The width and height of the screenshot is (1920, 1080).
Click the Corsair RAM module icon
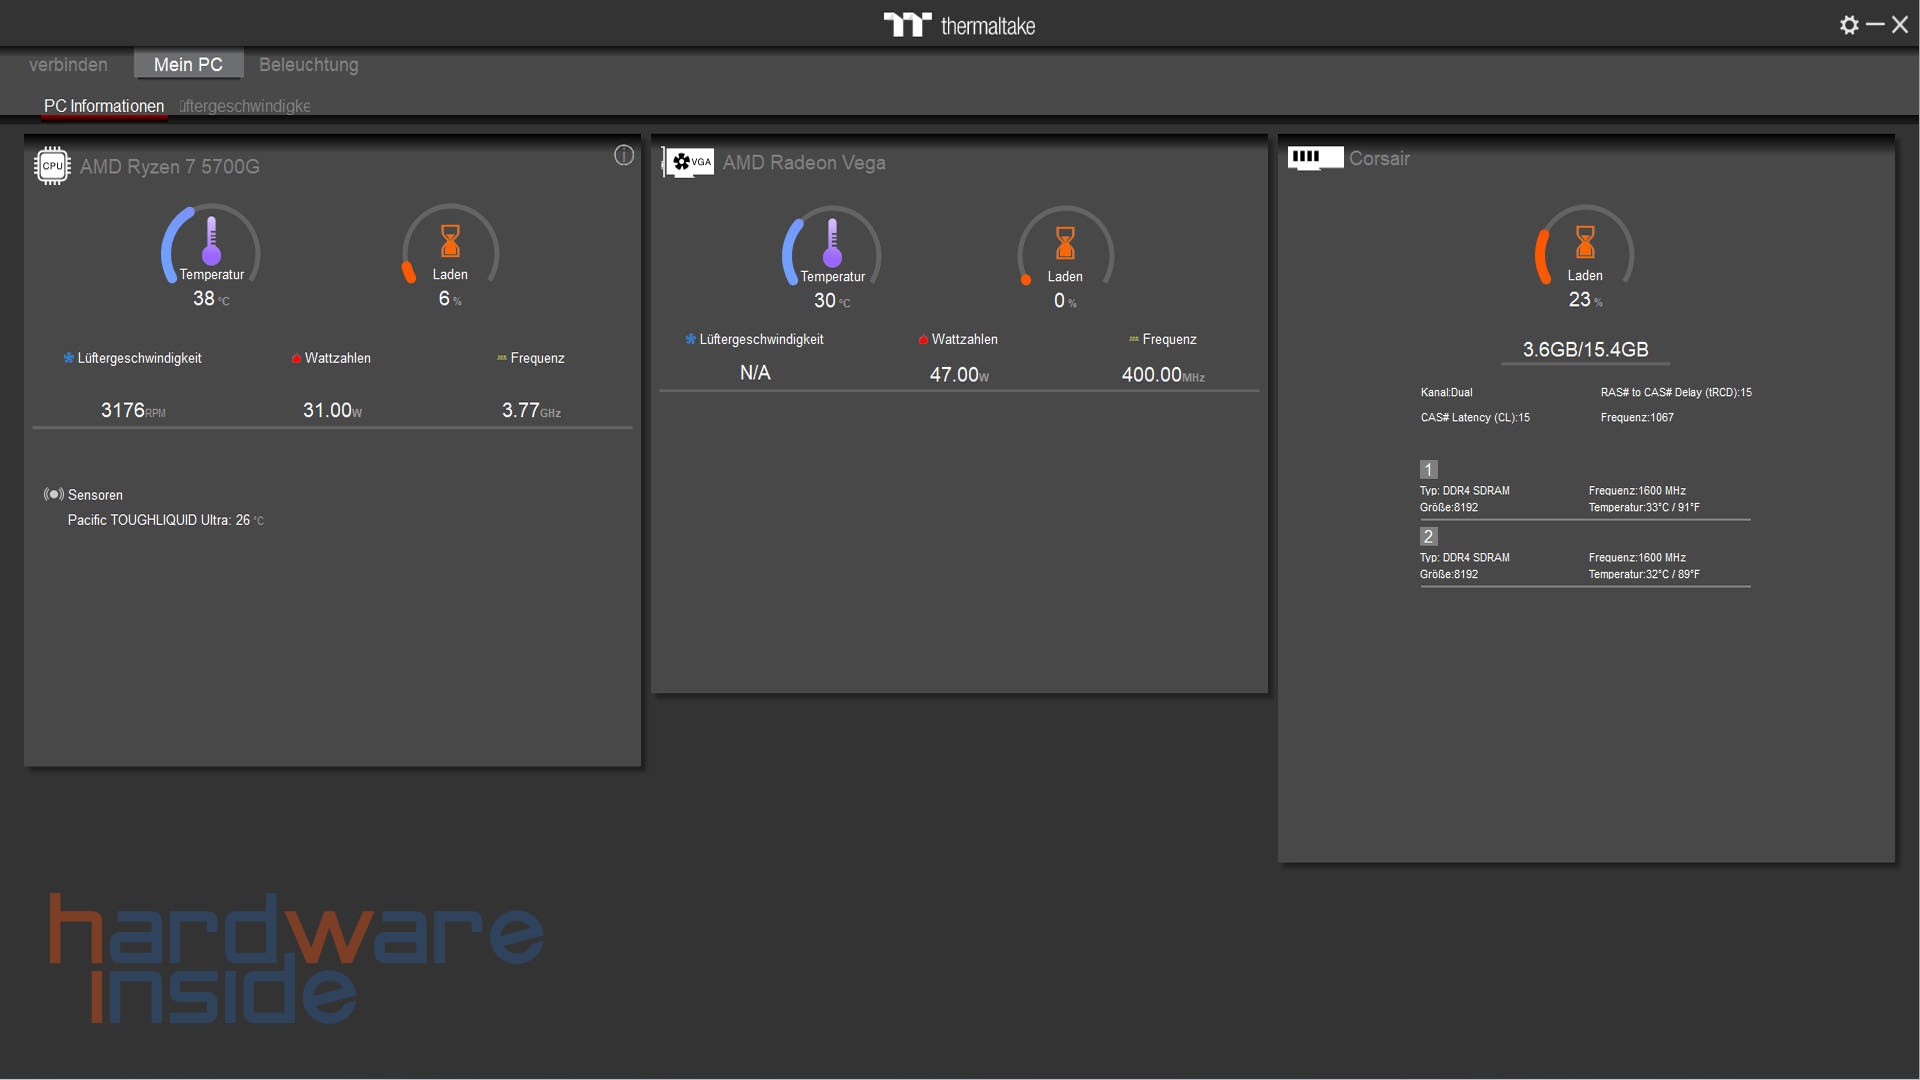click(x=1314, y=157)
